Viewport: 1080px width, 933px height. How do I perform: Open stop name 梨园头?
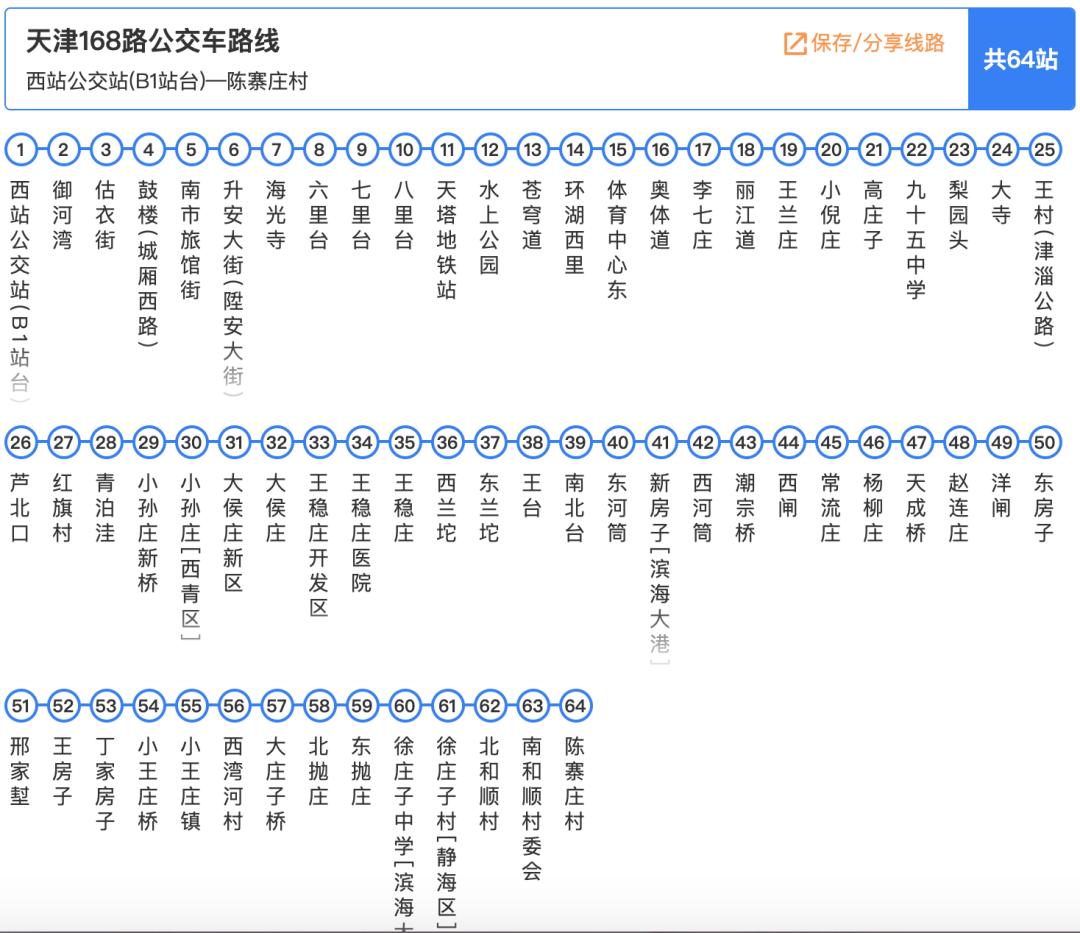959,215
